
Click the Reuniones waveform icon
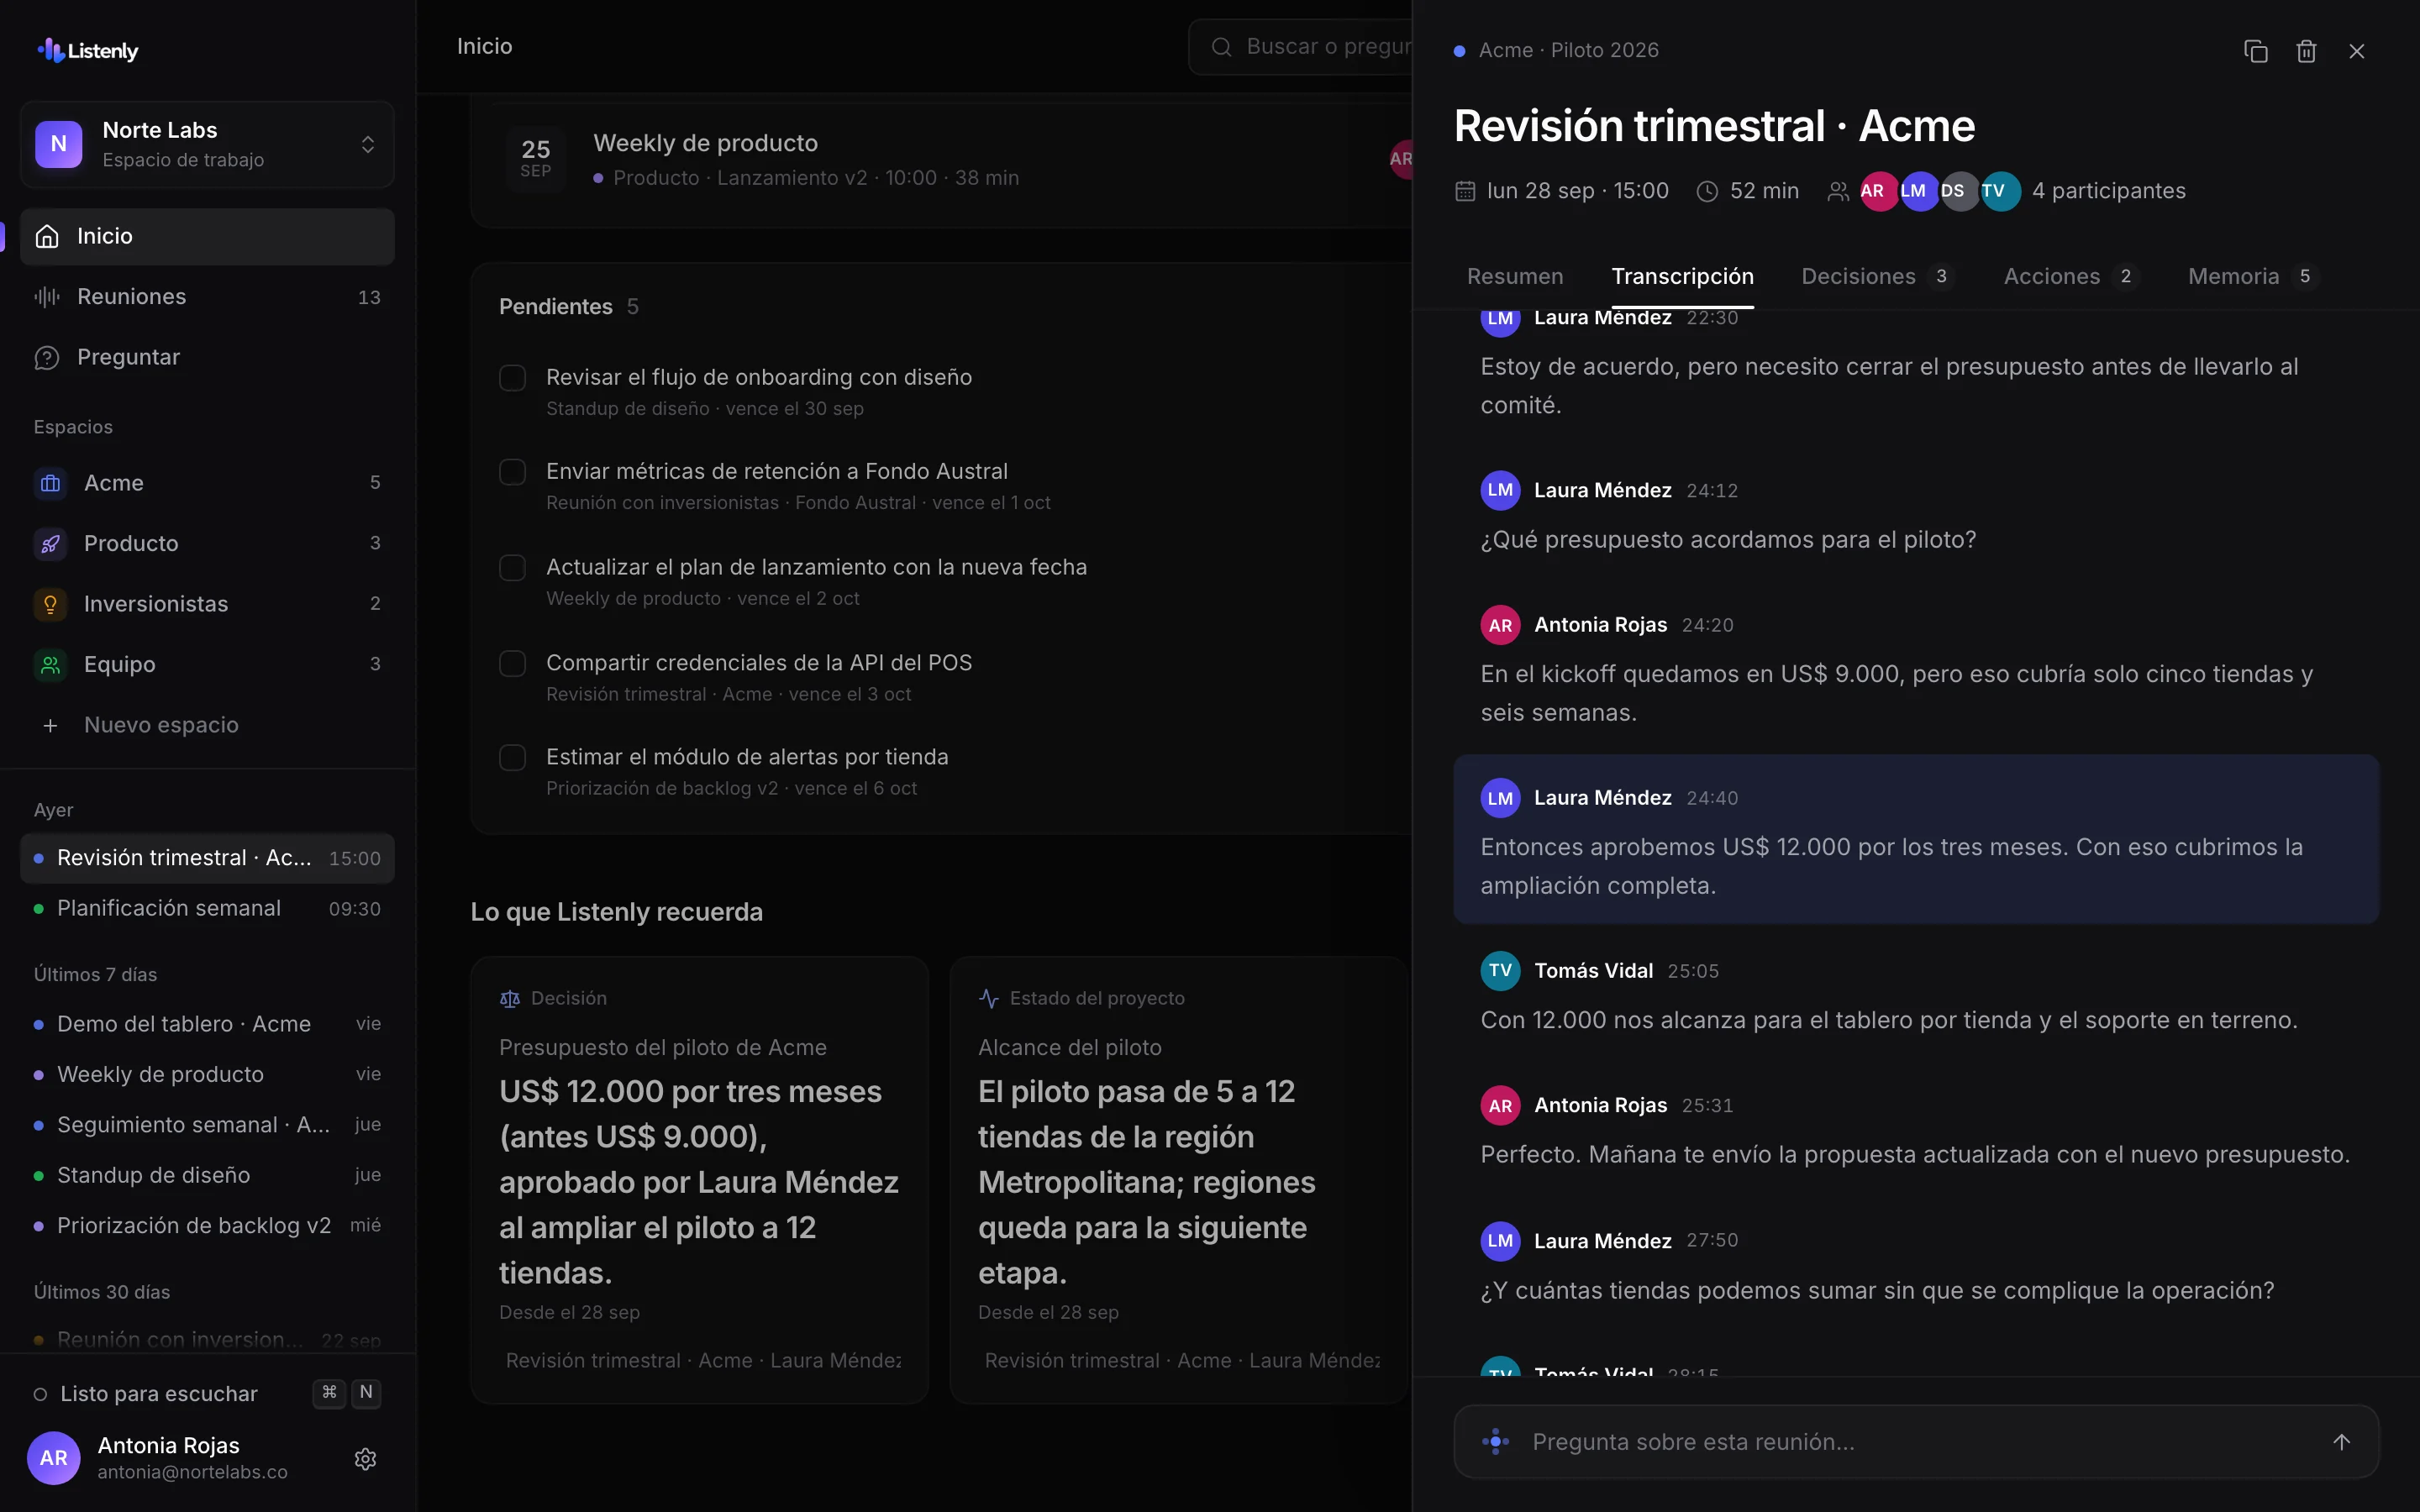(47, 297)
